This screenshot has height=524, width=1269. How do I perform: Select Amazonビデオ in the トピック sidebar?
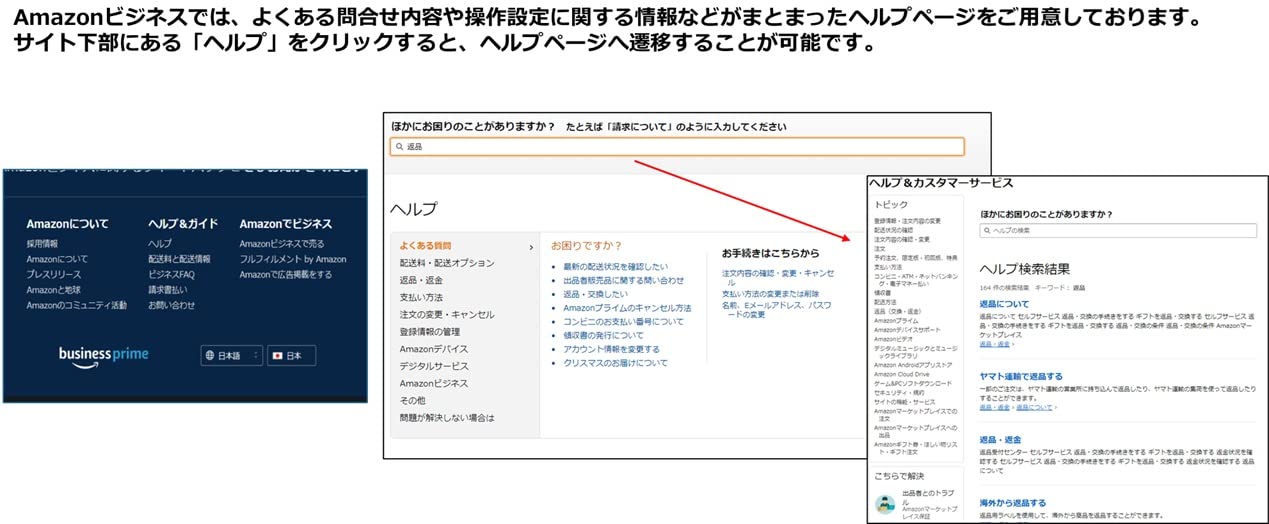coord(893,339)
